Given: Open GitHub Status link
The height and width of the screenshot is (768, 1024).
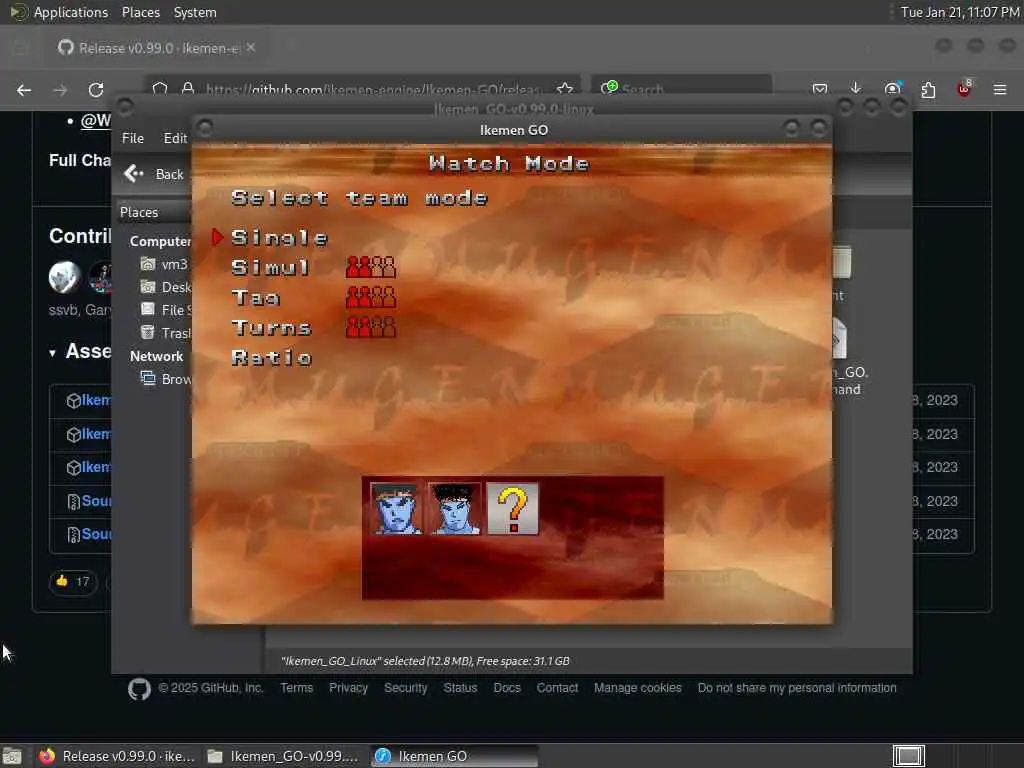Looking at the screenshot, I should pyautogui.click(x=460, y=688).
